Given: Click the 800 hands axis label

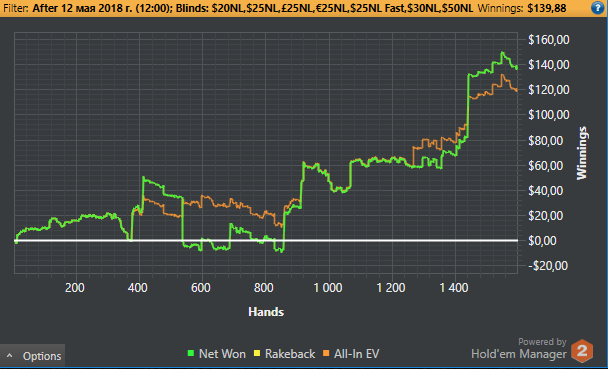Looking at the screenshot, I should coord(264,288).
